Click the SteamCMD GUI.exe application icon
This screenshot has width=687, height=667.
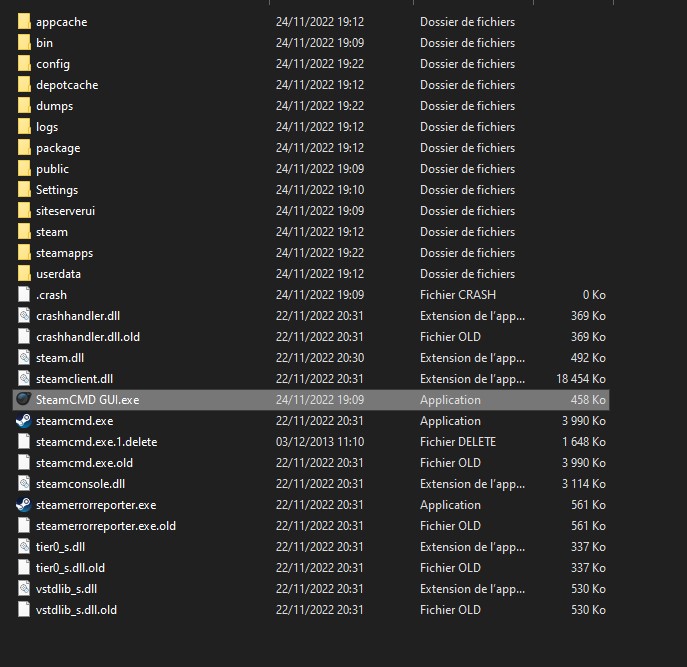pyautogui.click(x=24, y=399)
